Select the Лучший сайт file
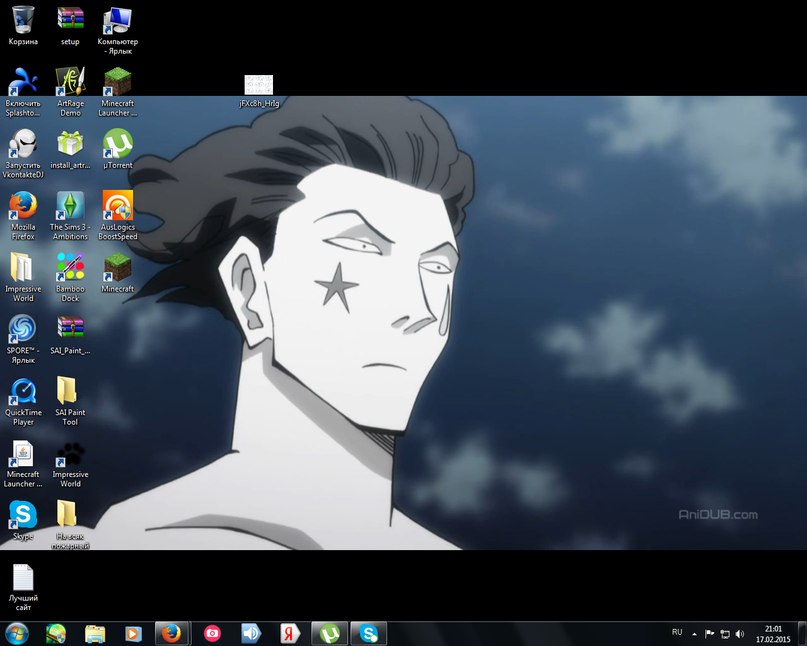807x646 pixels. click(23, 587)
